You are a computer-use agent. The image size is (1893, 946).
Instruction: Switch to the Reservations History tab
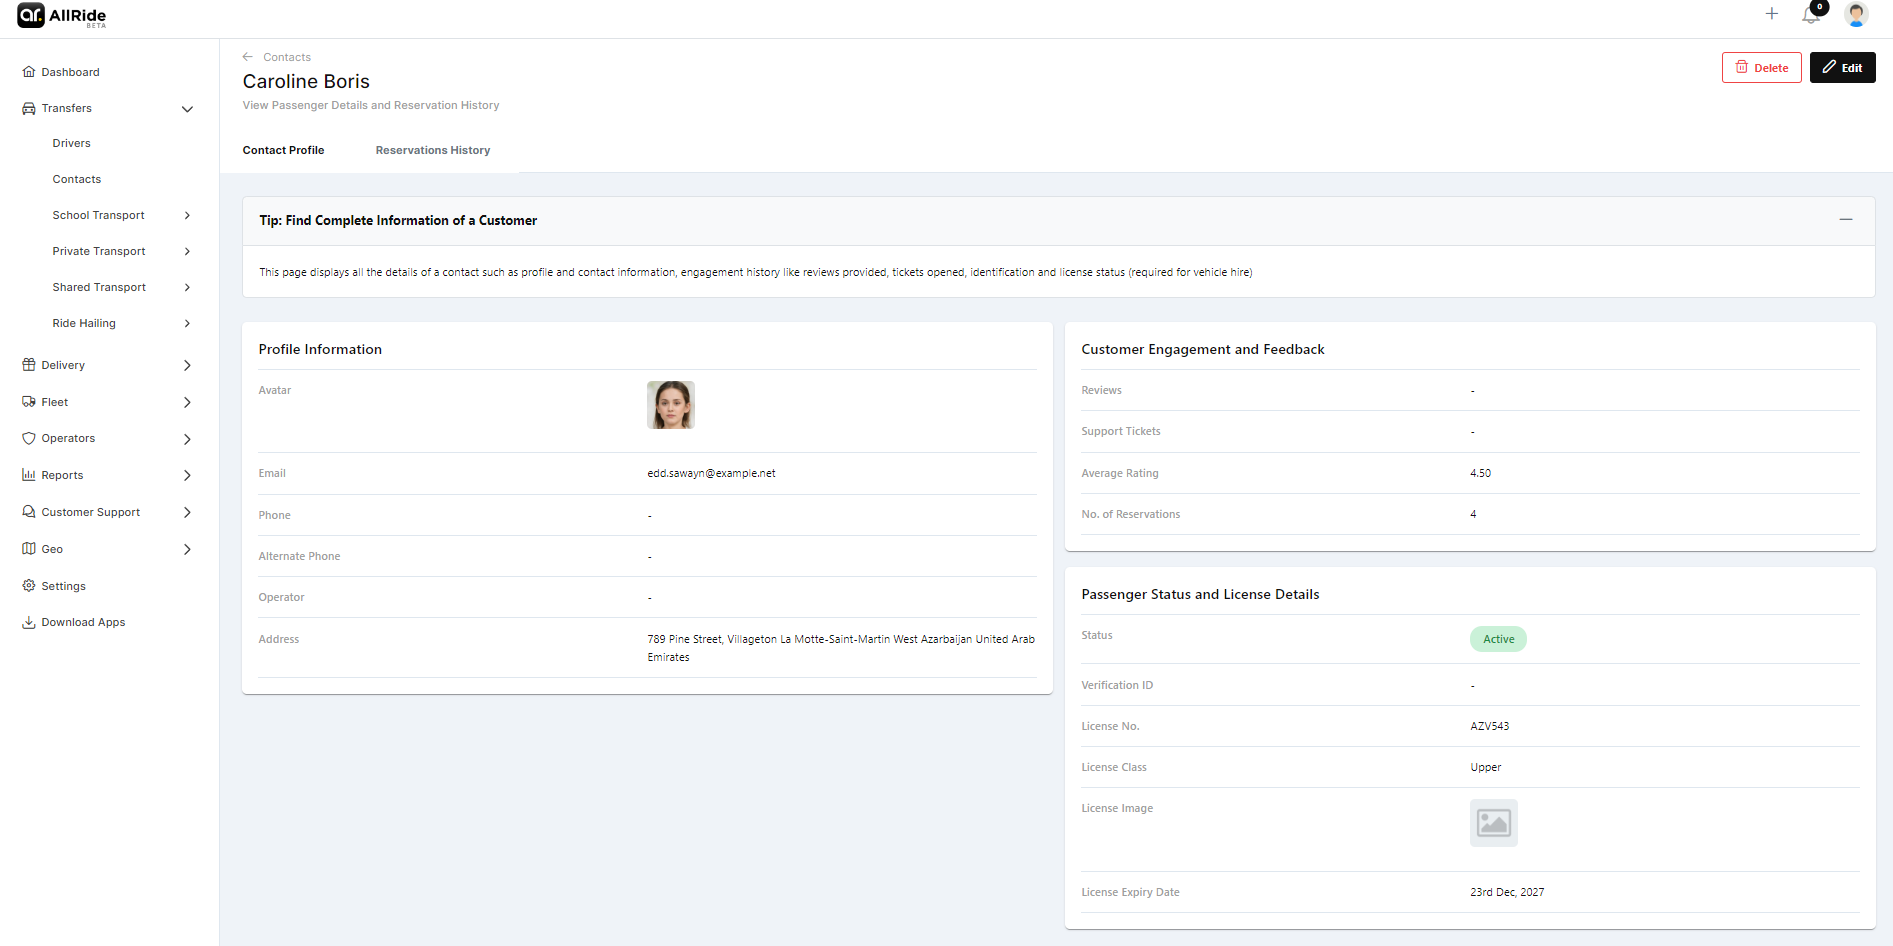click(x=432, y=150)
